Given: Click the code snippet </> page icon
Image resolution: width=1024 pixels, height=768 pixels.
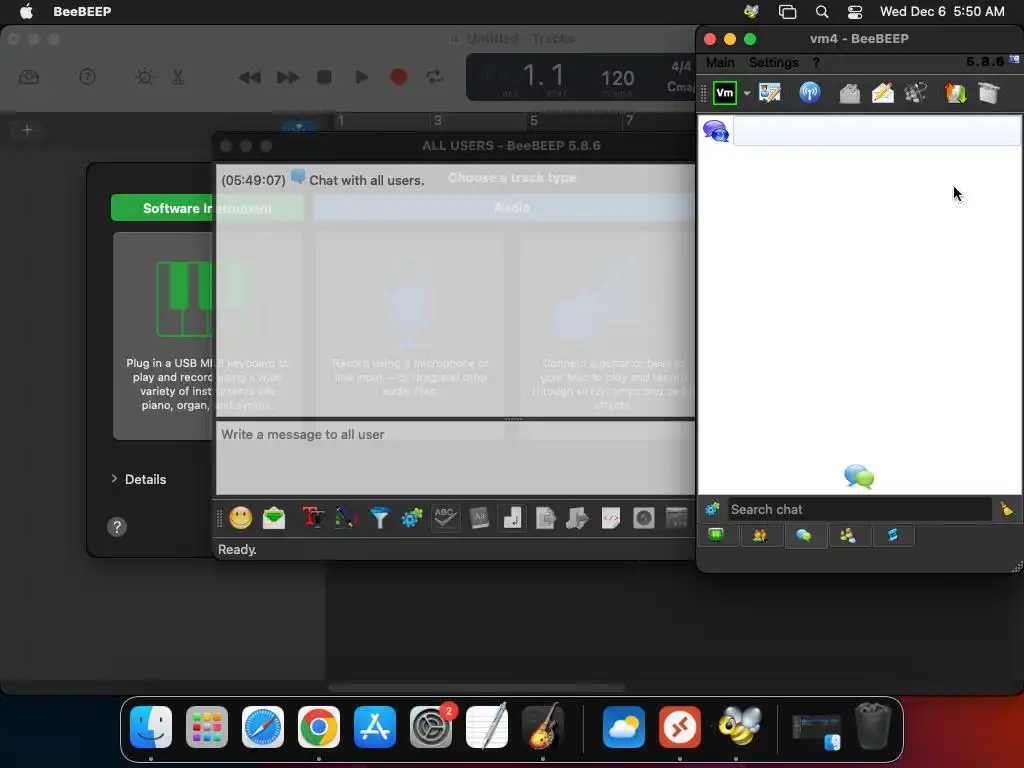Looking at the screenshot, I should pos(611,518).
